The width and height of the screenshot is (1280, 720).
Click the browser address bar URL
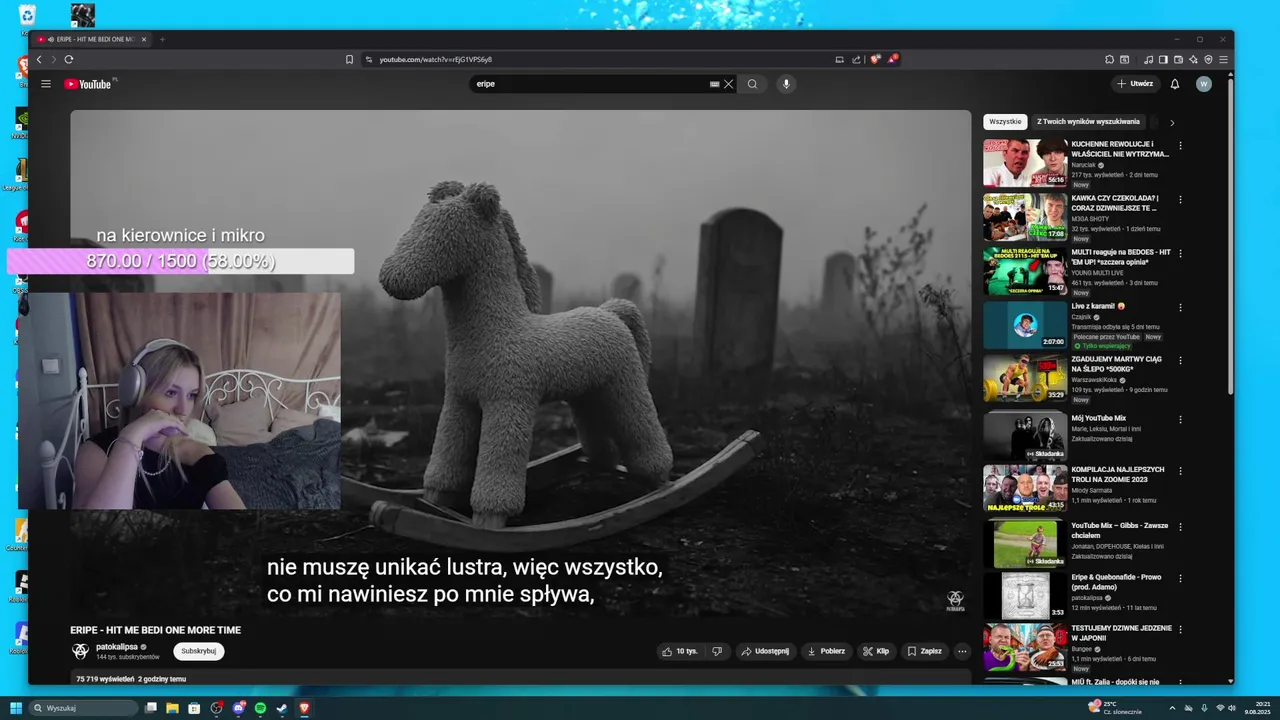pos(435,59)
